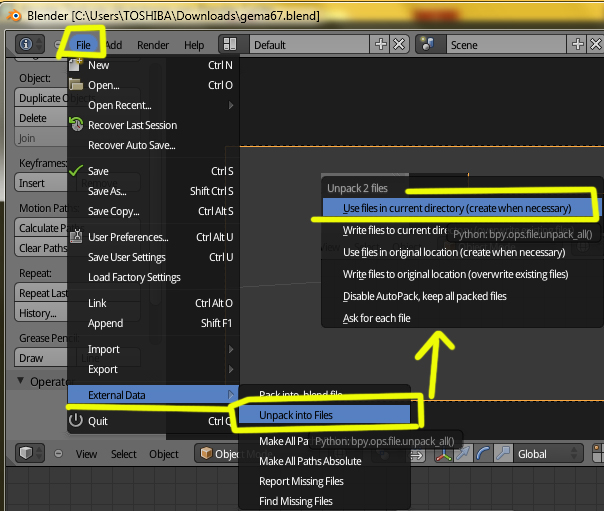Image resolution: width=604 pixels, height=511 pixels.
Task: Select Find Missing Files
Action: click(324, 501)
